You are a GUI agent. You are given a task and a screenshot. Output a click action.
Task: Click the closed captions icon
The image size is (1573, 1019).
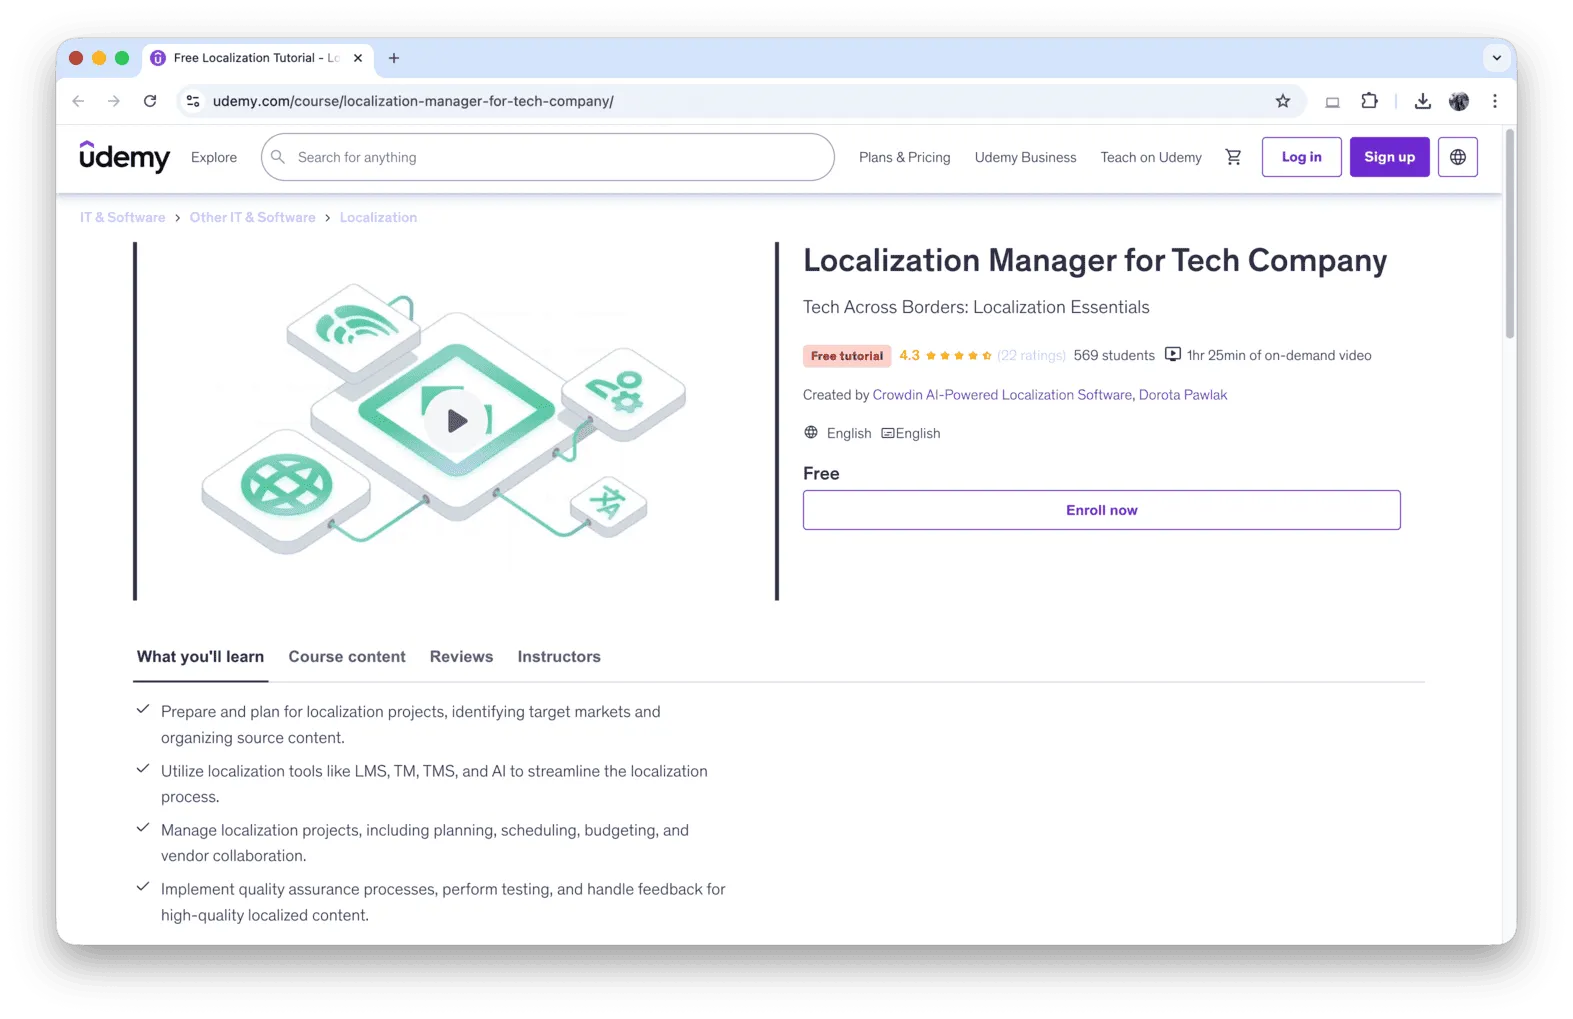pyautogui.click(x=887, y=433)
